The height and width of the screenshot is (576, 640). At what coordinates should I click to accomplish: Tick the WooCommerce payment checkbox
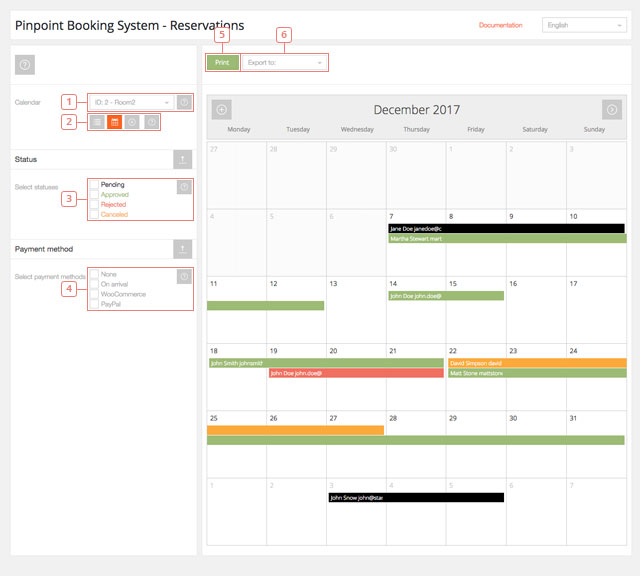pos(94,294)
